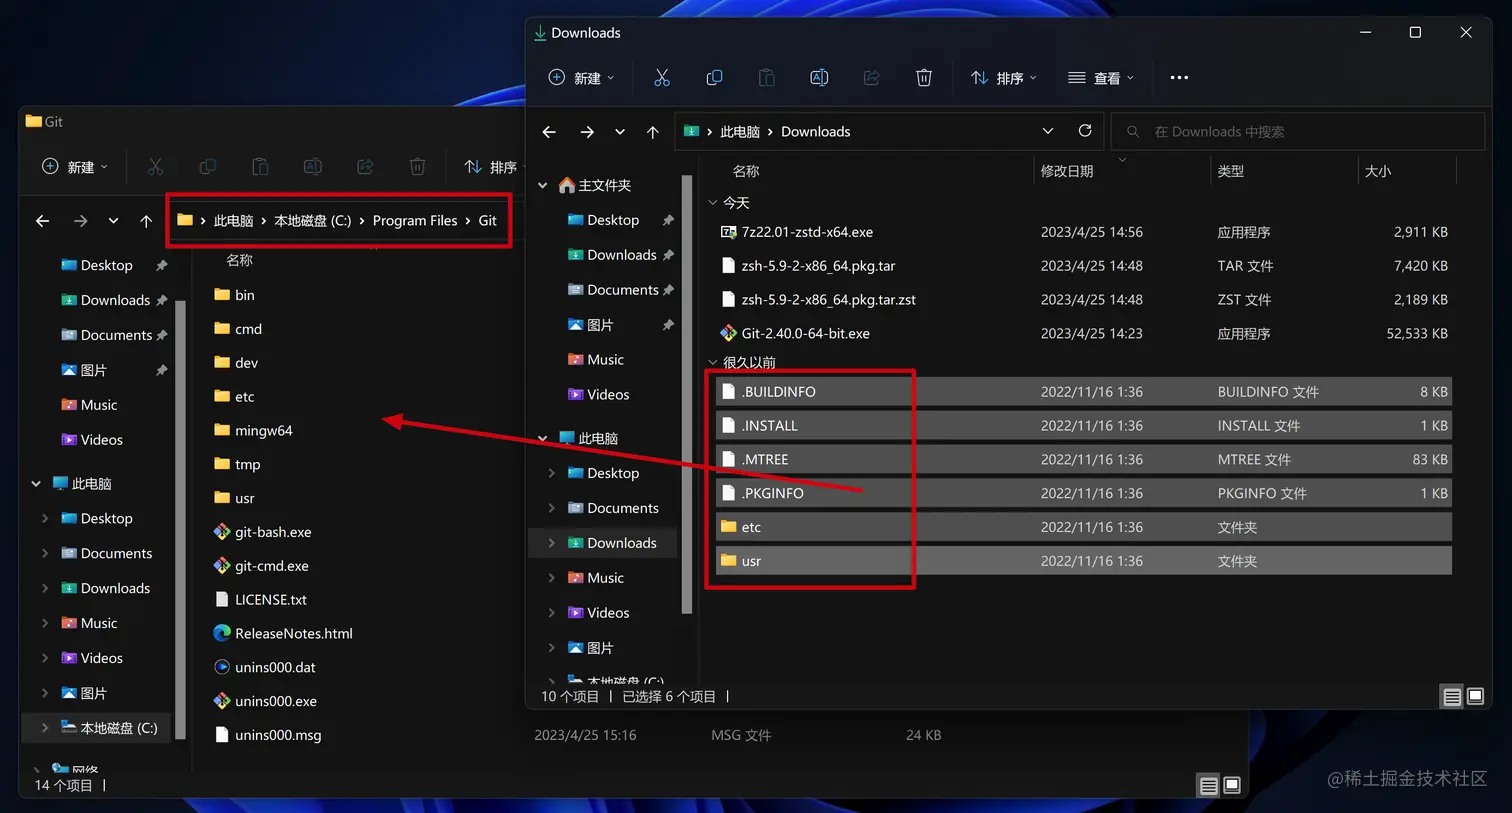
Task: Click Share icon in Git window toolbar
Action: tap(365, 167)
